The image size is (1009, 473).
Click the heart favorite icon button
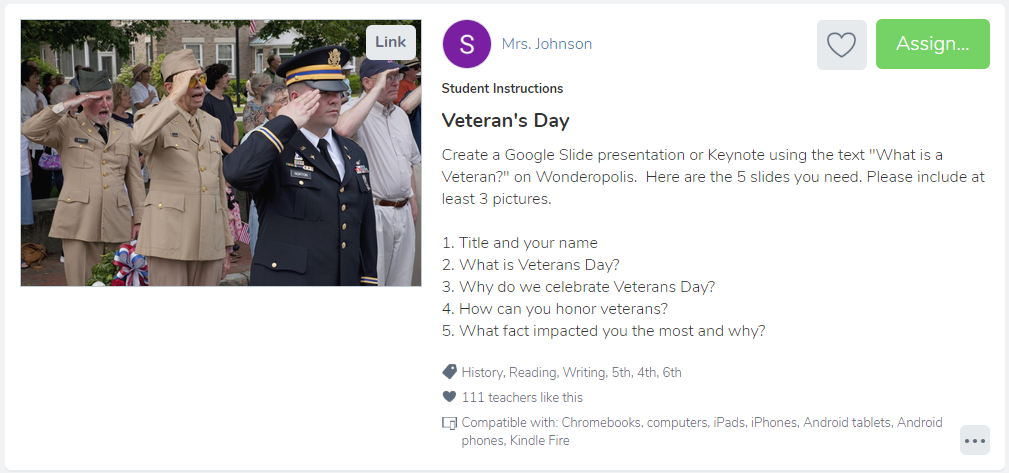point(841,44)
